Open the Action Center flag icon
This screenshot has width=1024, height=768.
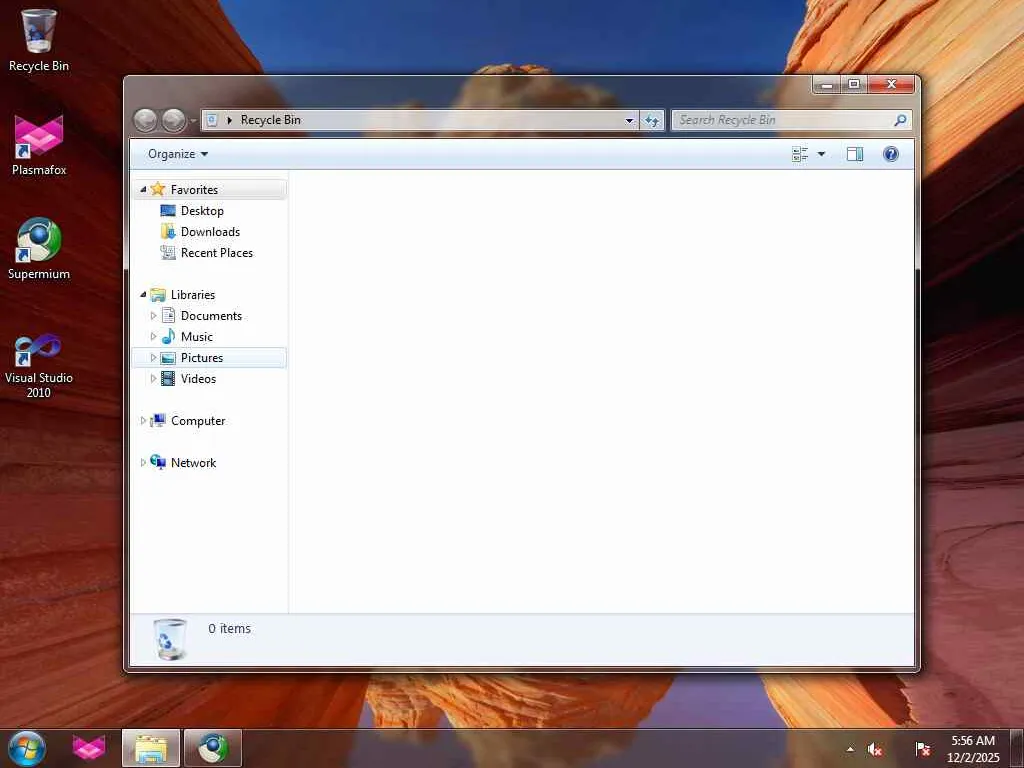923,749
